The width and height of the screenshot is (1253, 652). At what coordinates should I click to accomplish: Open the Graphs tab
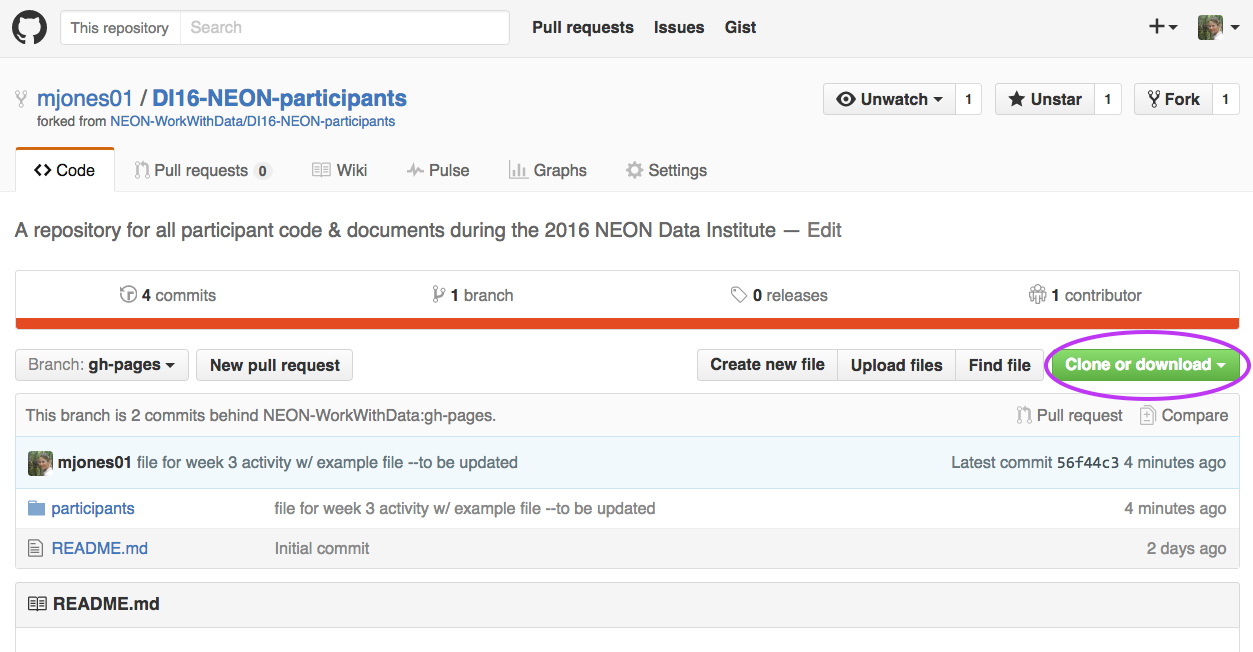click(548, 170)
